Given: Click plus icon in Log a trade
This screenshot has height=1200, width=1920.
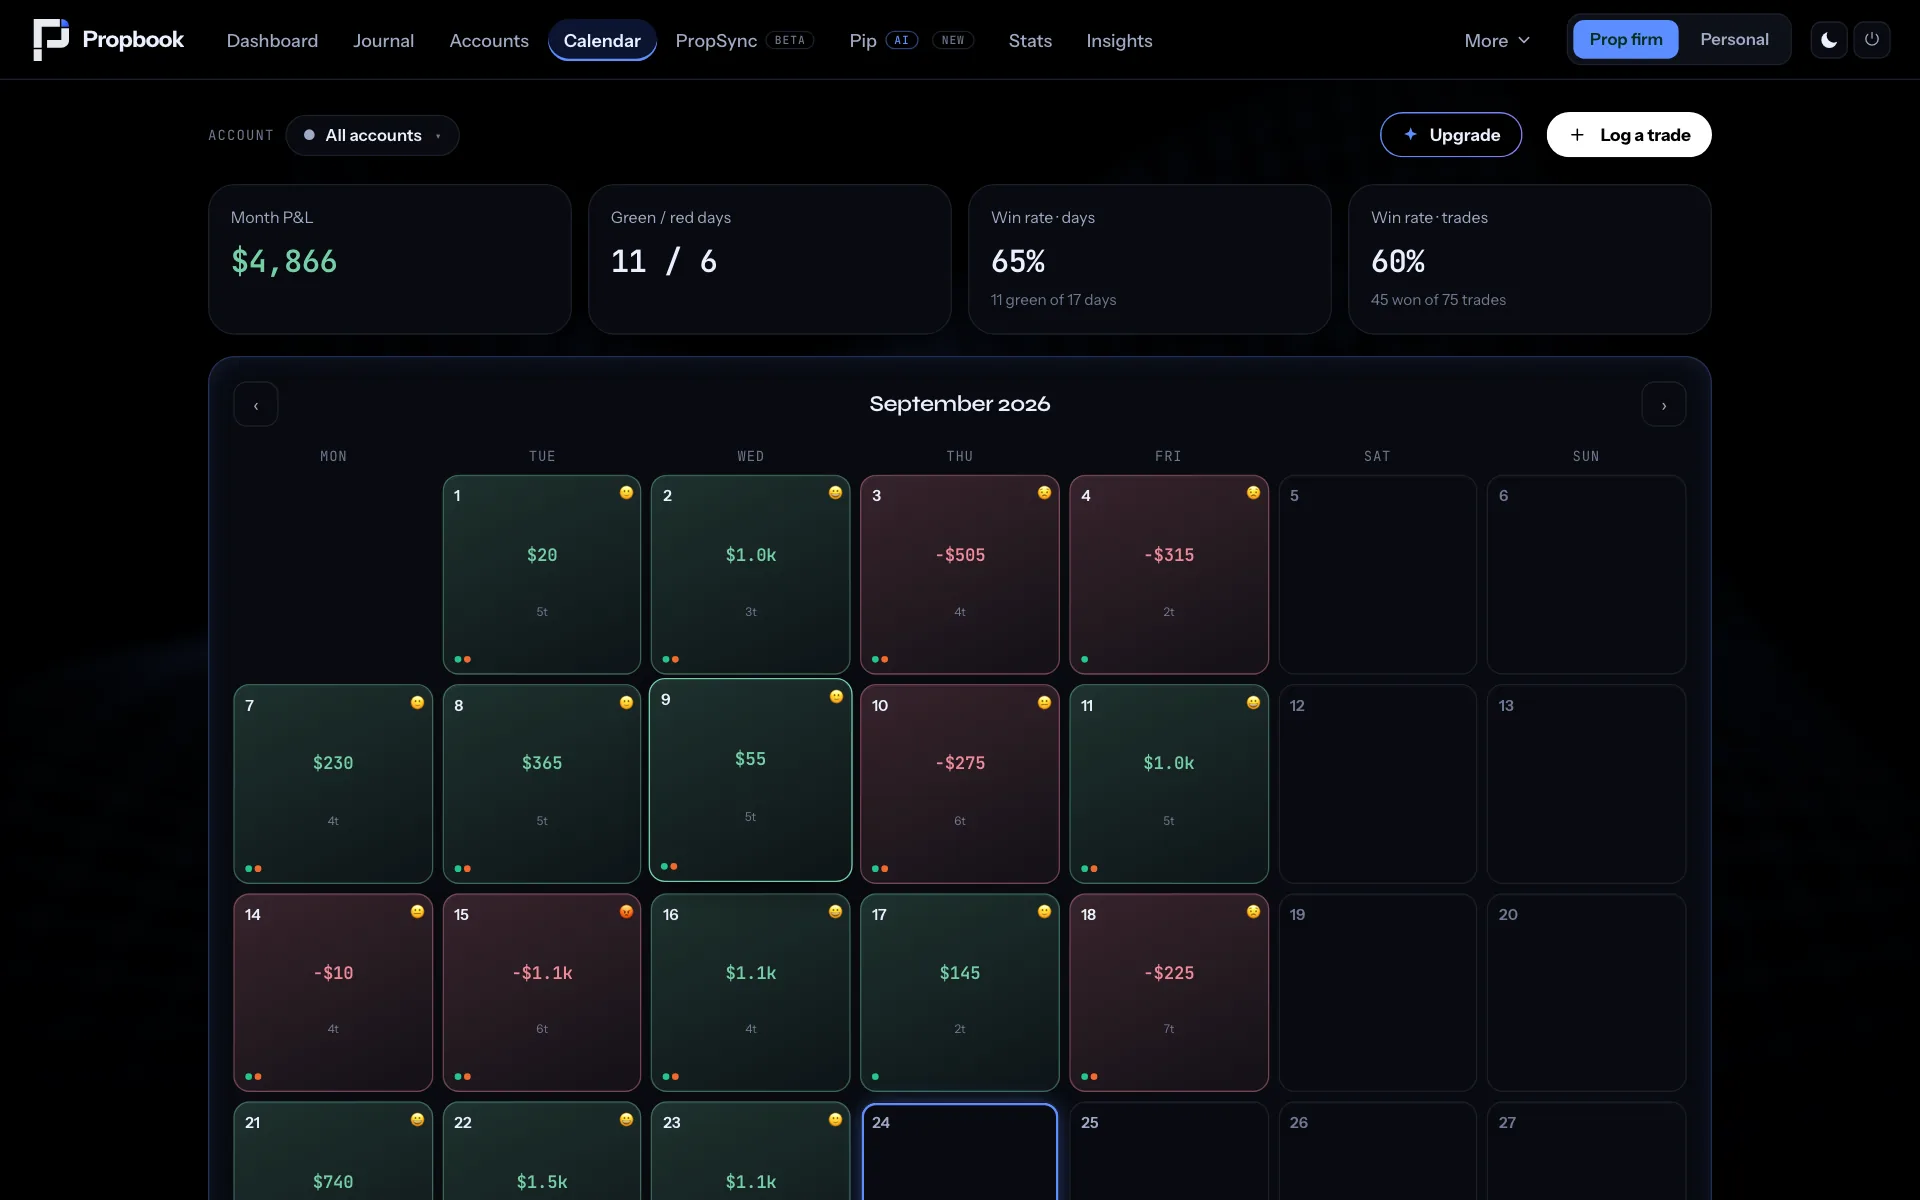Looking at the screenshot, I should 1577,134.
